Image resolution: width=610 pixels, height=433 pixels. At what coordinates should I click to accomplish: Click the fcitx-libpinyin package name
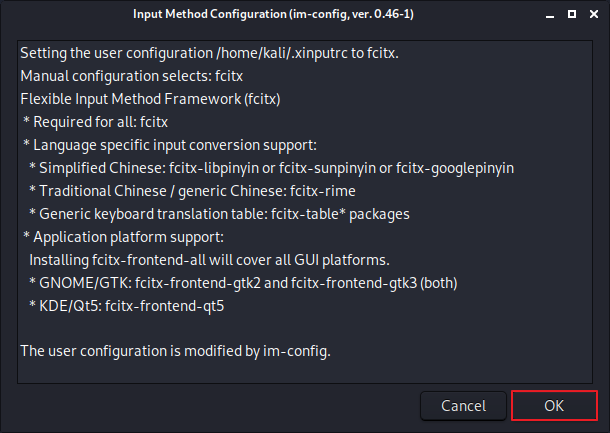214,168
